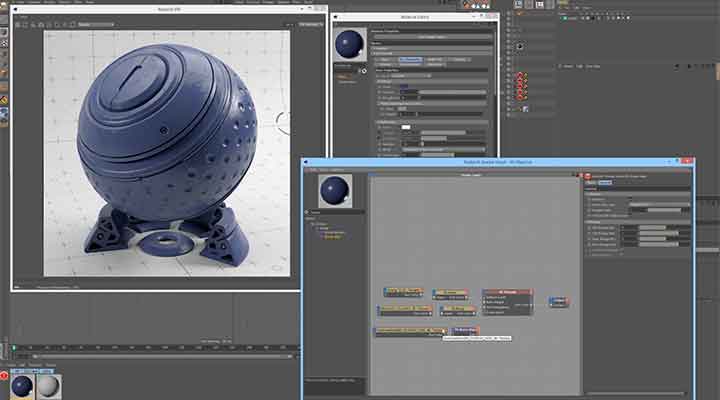The width and height of the screenshot is (720, 400).
Task: Switch to highlighted Base Properties tab
Action: point(411,60)
